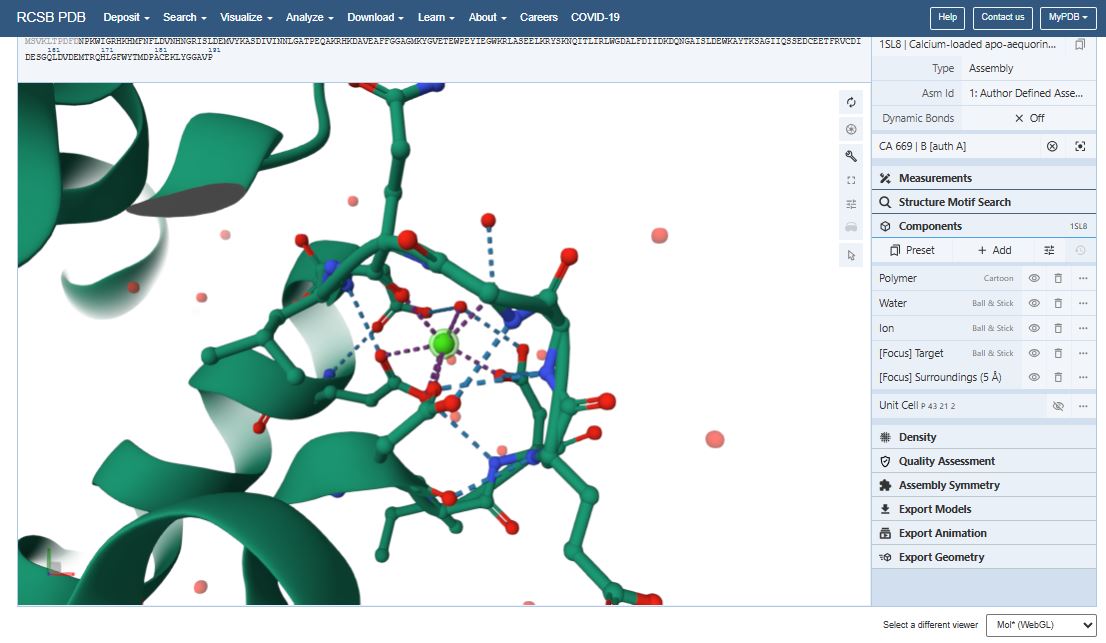Click the reset camera icon in viewport

[x=851, y=103]
